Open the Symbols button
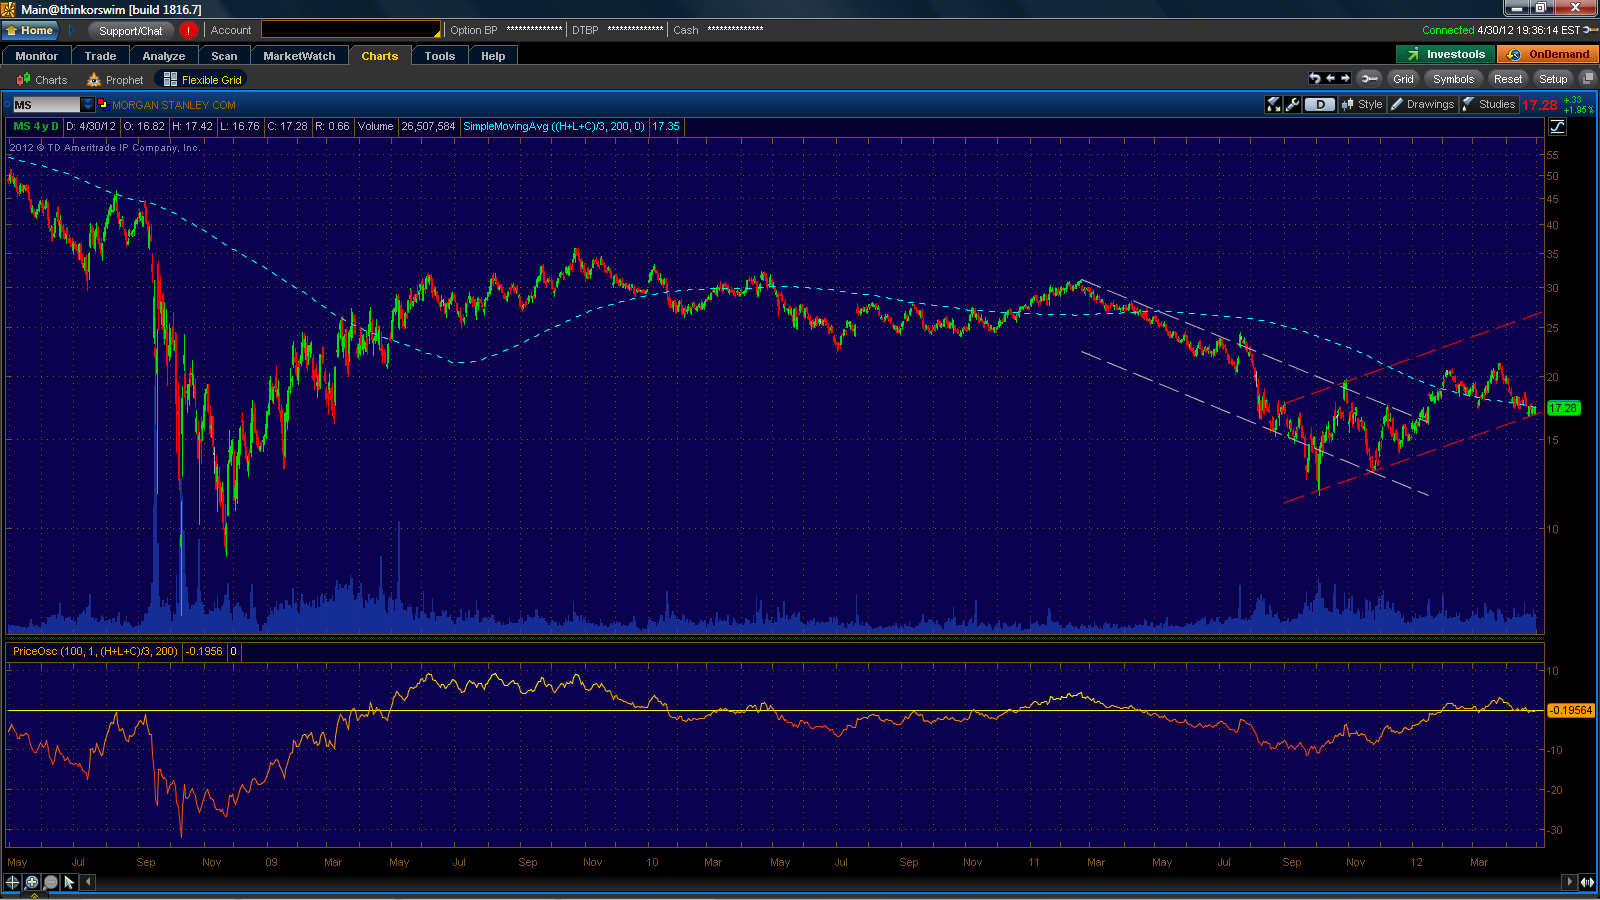This screenshot has height=900, width=1600. point(1453,79)
